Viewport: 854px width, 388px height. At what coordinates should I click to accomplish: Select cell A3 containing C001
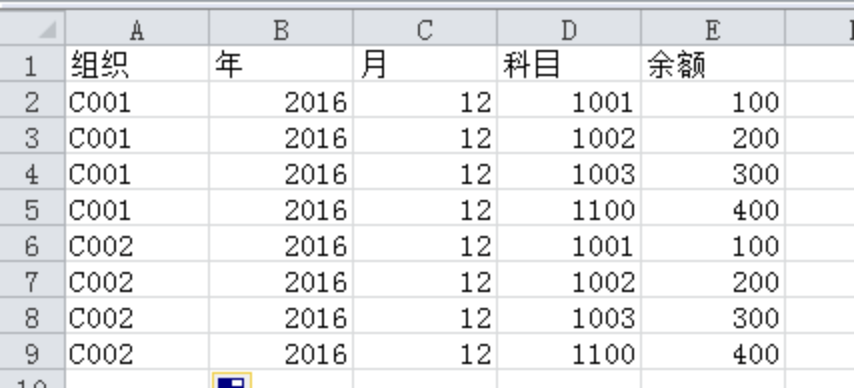(x=137, y=136)
